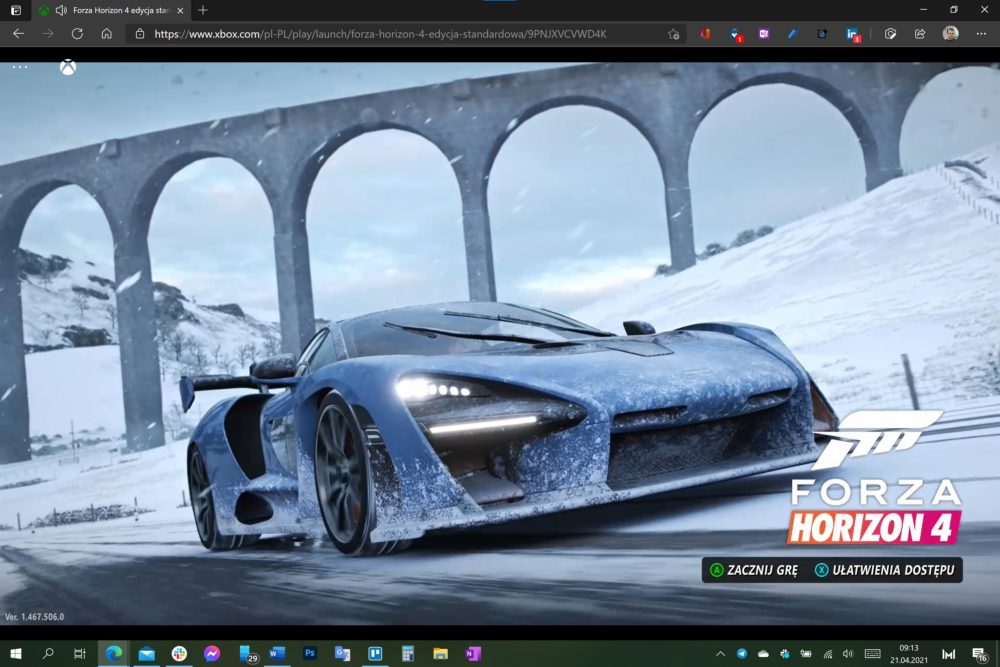
Task: Open Windows taskbar search
Action: (x=48, y=654)
